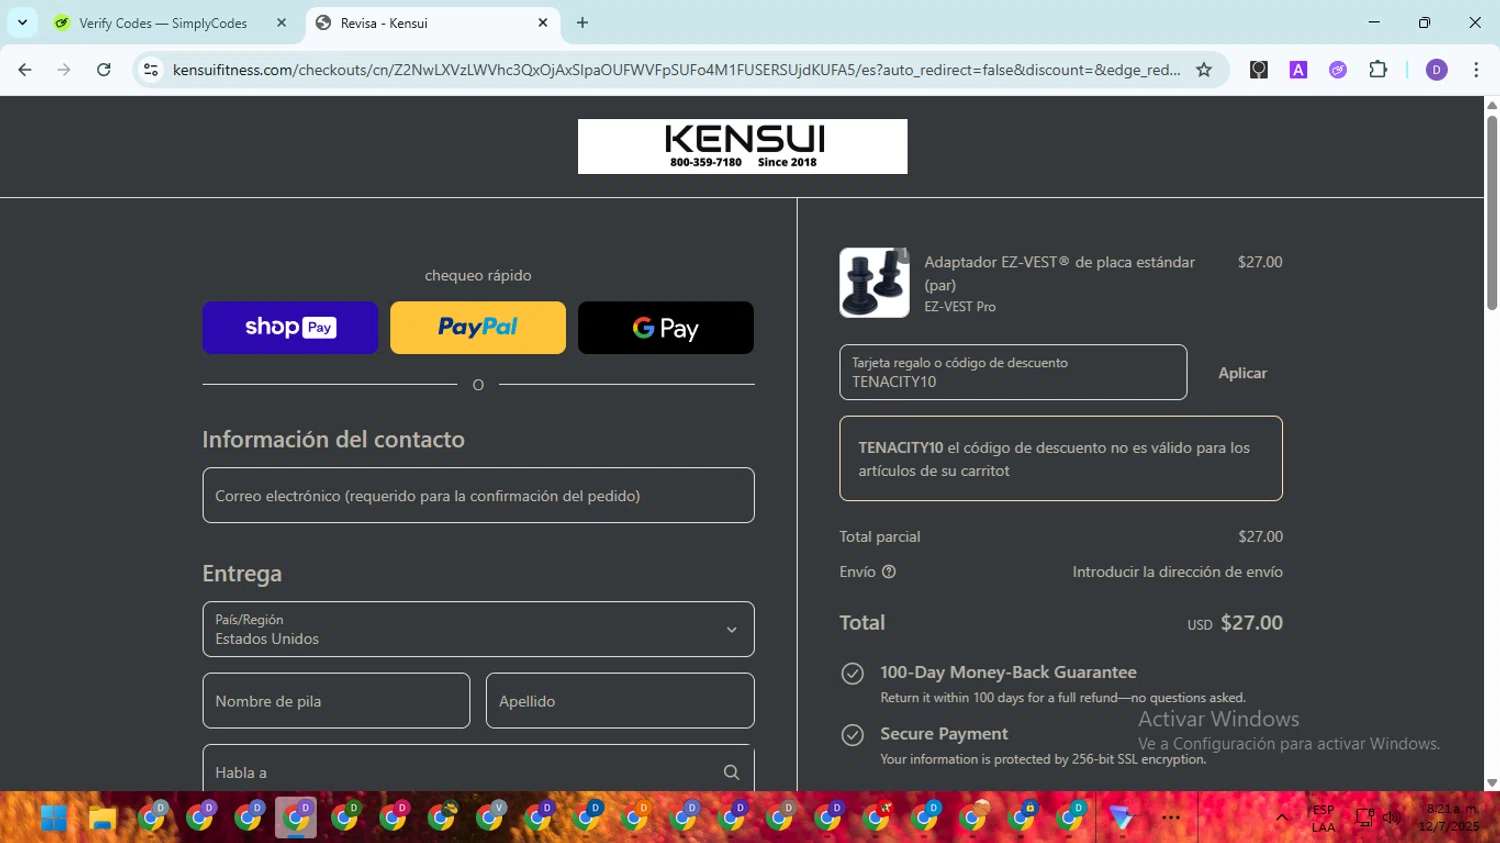Show hidden system tray icons

(x=1281, y=818)
